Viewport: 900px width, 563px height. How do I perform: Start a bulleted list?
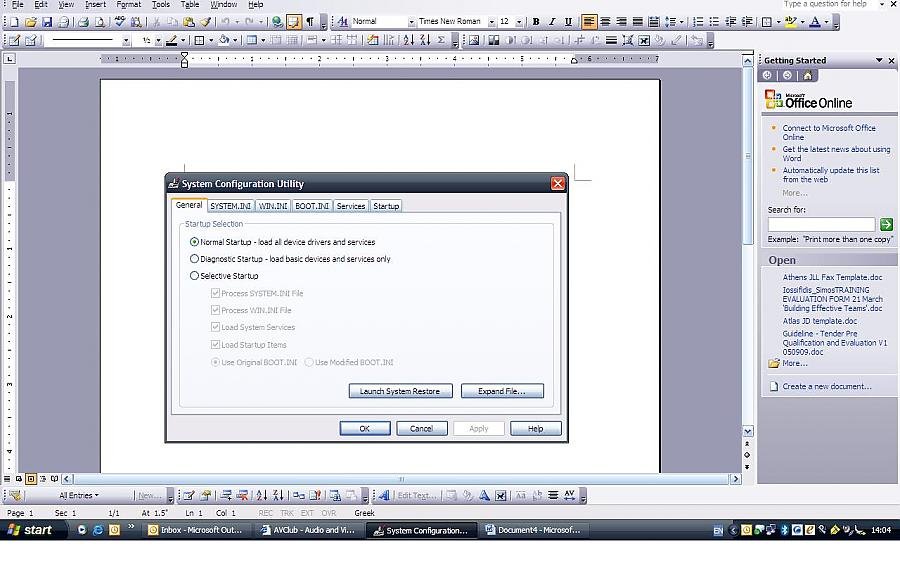click(x=714, y=22)
